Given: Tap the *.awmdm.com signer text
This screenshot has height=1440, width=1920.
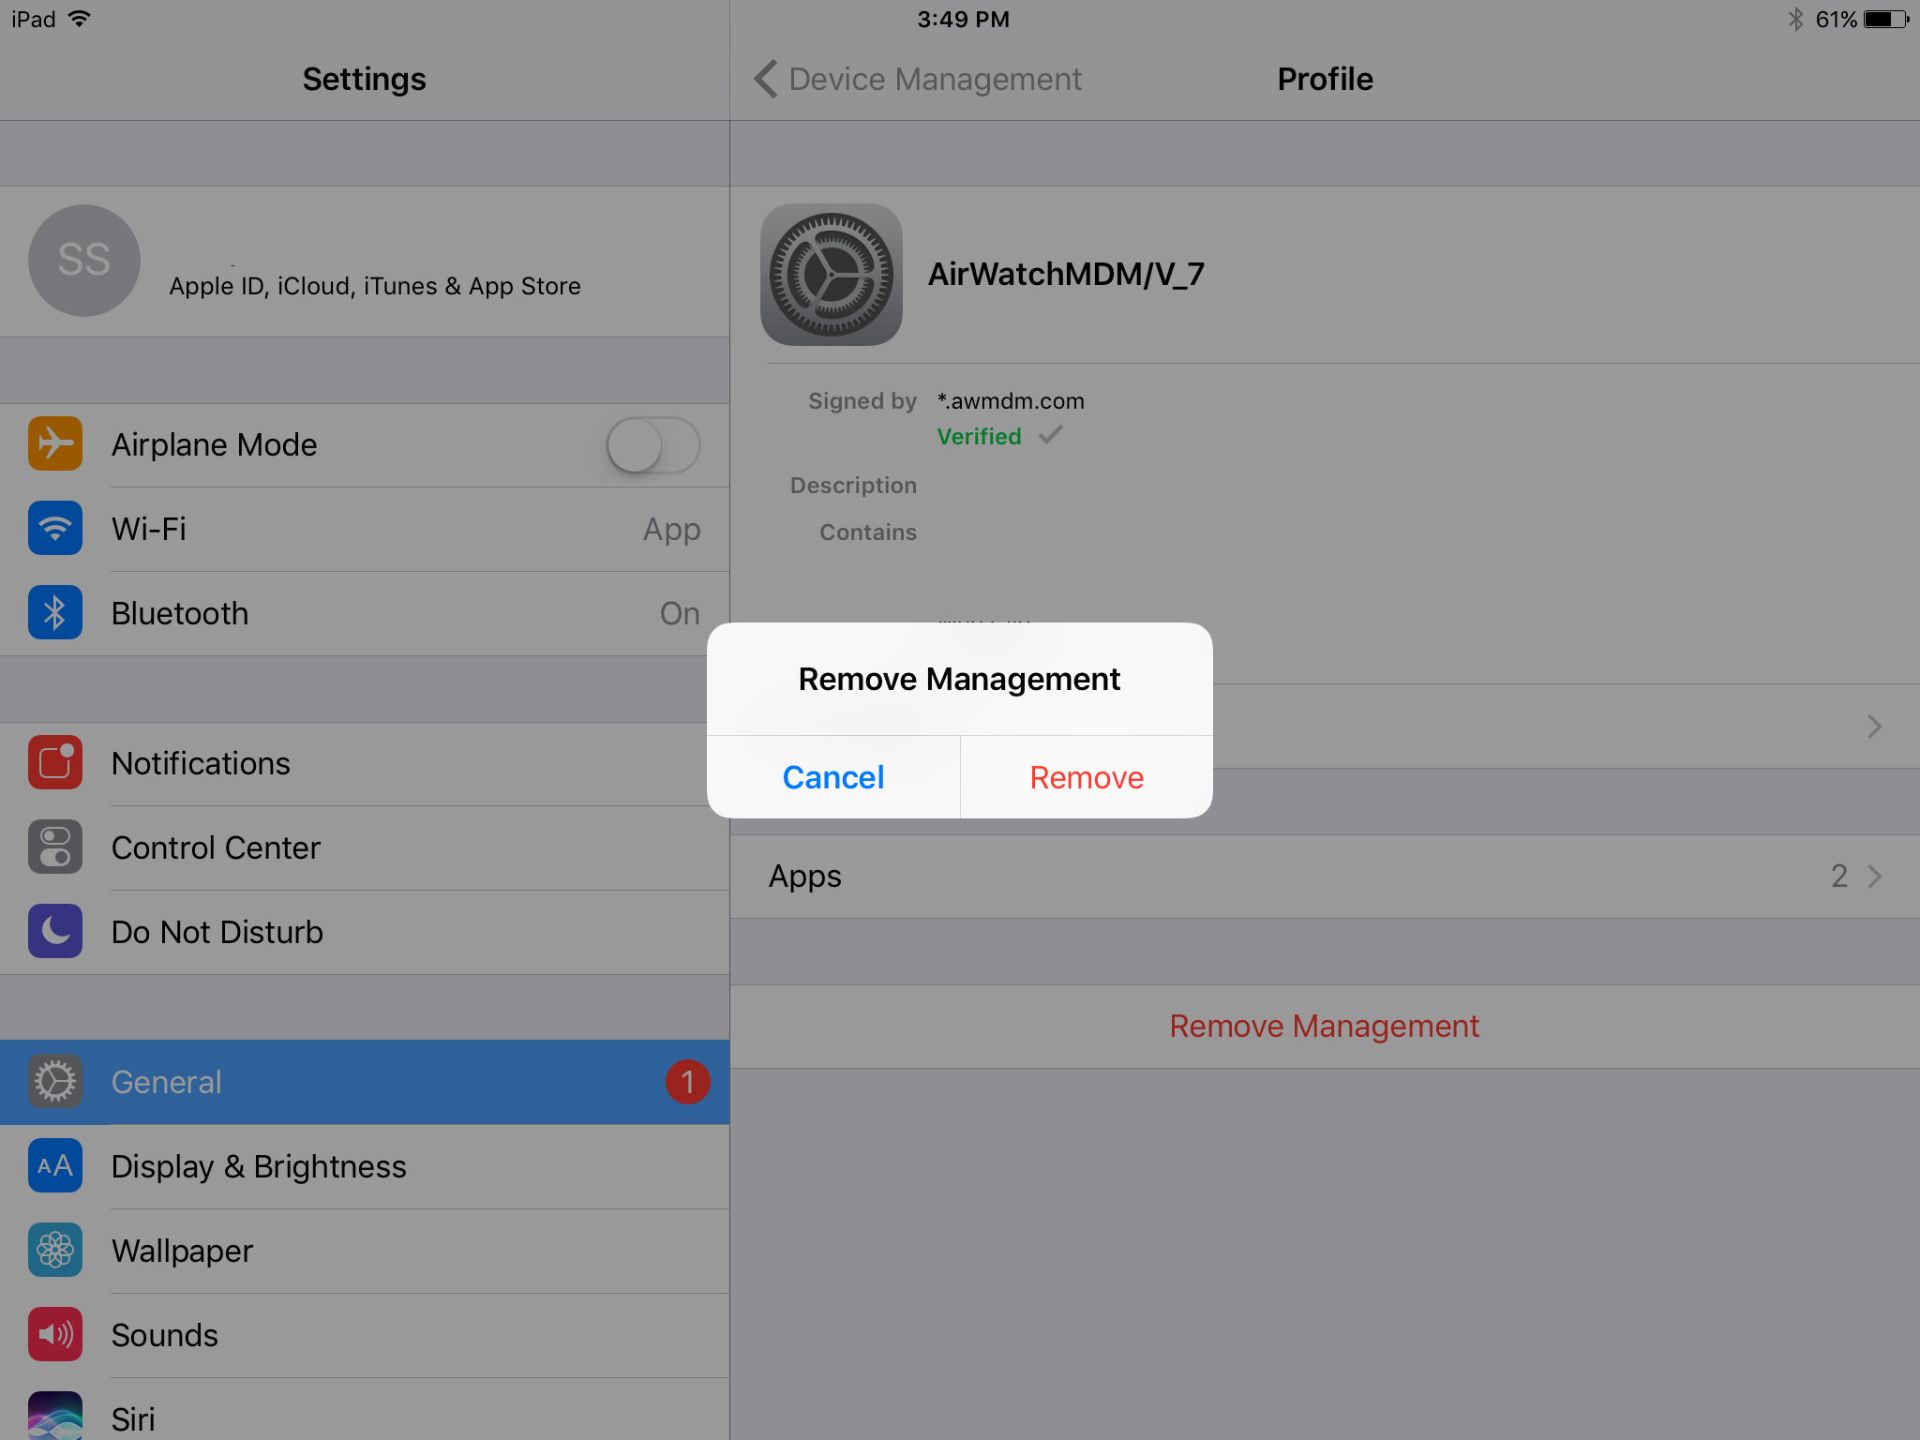Looking at the screenshot, I should 1010,401.
